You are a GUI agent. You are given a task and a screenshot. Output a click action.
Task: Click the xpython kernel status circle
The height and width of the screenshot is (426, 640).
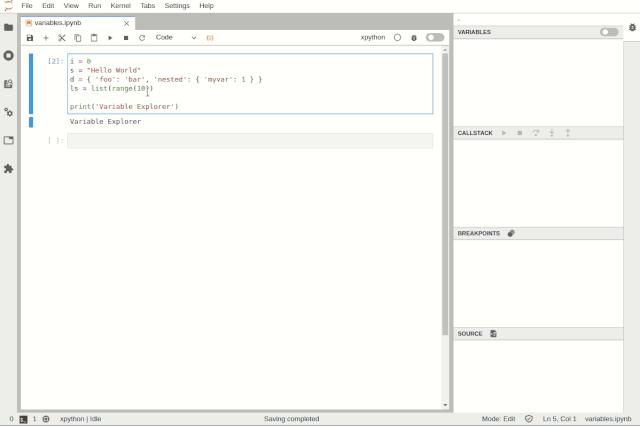tap(397, 38)
